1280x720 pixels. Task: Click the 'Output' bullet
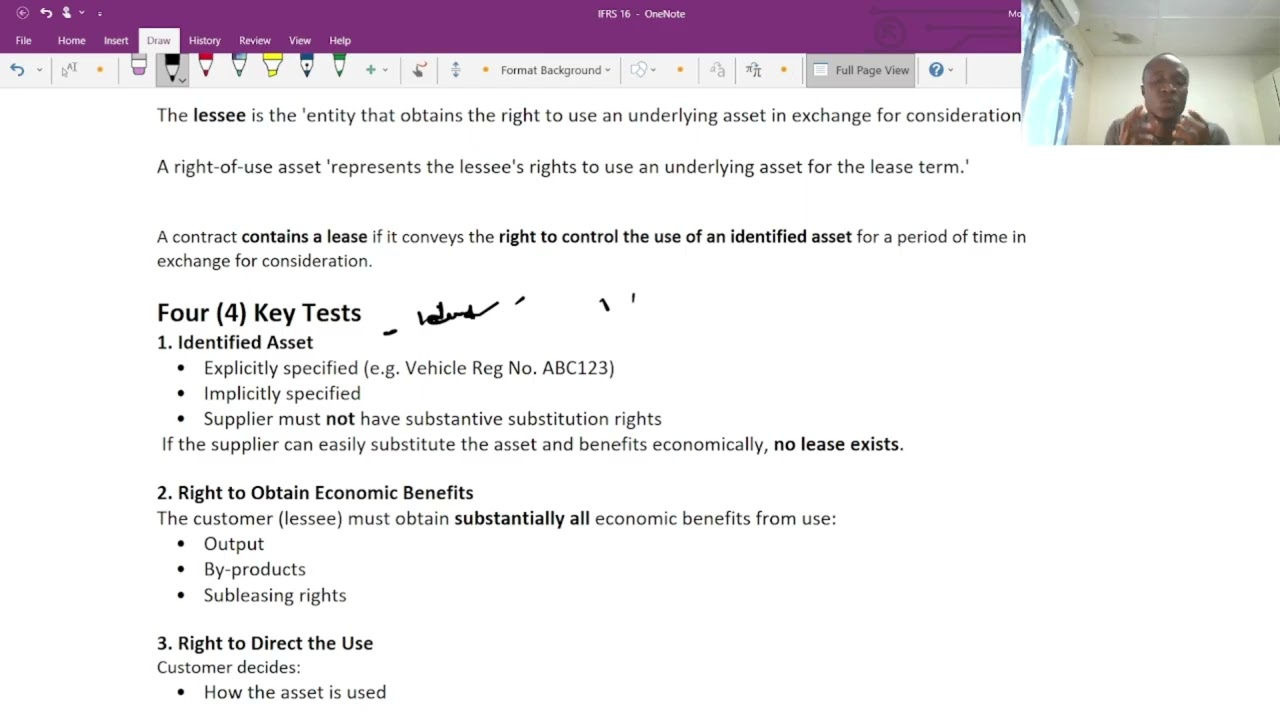(234, 544)
